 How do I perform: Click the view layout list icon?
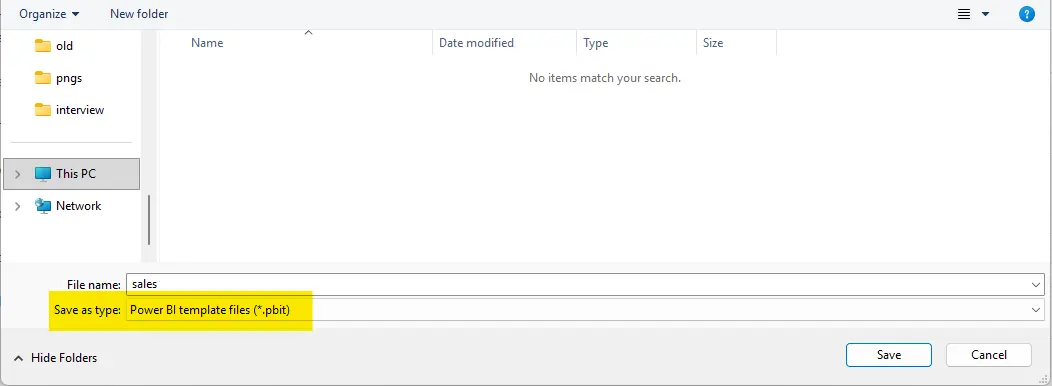click(964, 14)
